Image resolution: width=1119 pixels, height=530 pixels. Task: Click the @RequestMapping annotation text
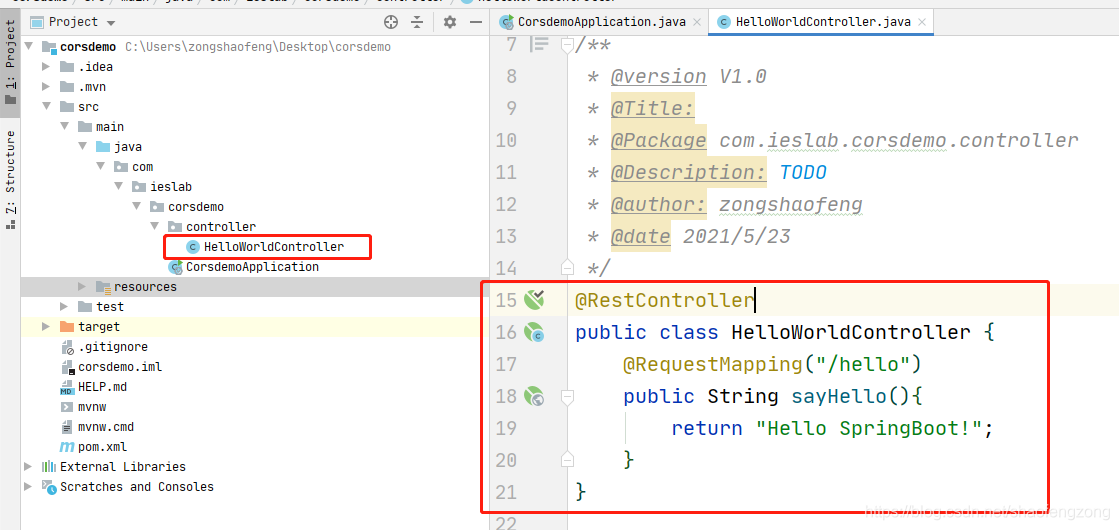point(712,365)
